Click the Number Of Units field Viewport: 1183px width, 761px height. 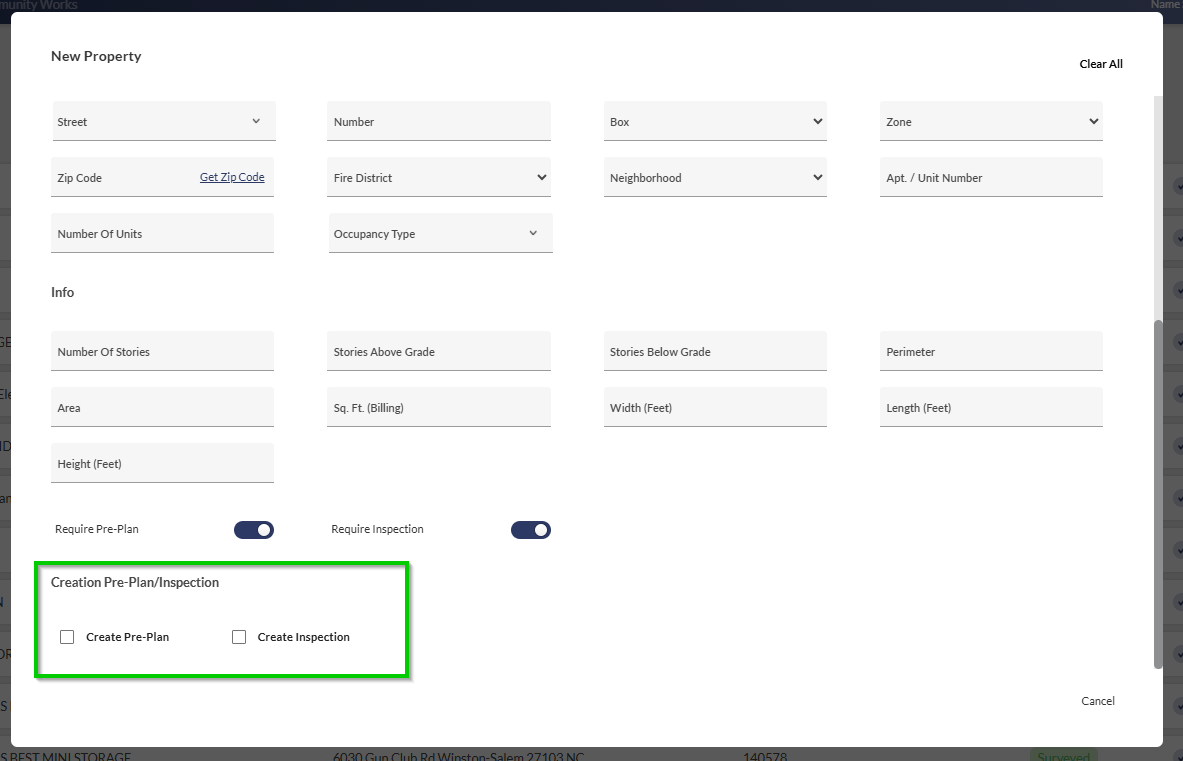(163, 234)
